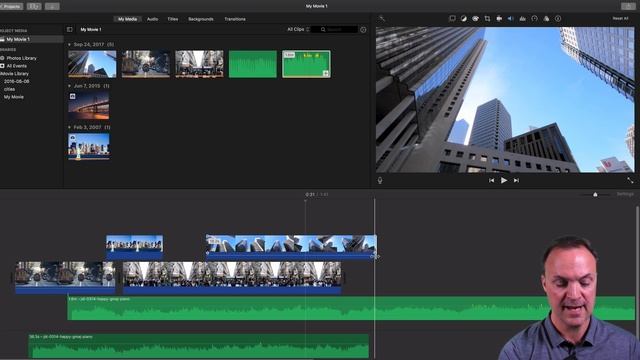Play the movie in viewer

coord(504,180)
